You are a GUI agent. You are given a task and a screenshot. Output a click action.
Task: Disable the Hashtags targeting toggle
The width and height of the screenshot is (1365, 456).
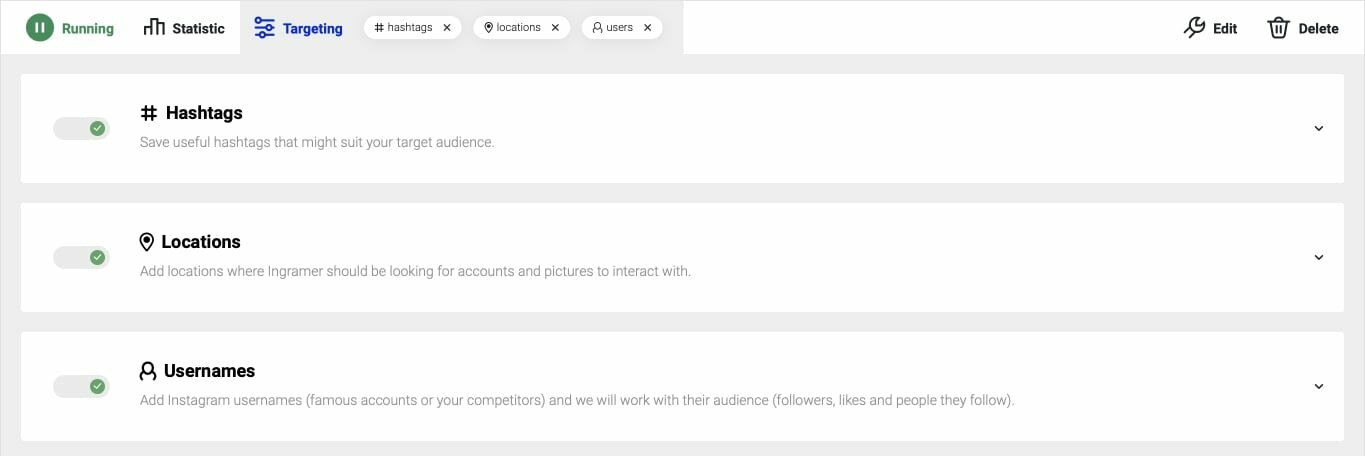(81, 128)
